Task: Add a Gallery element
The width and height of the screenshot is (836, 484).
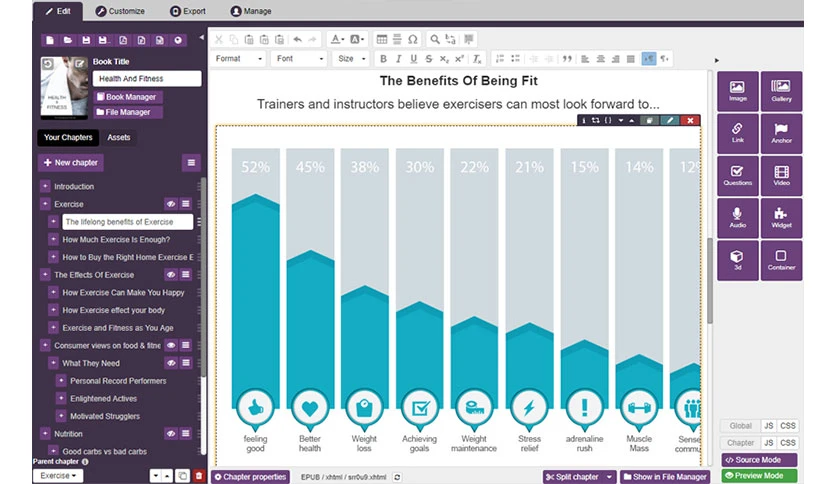Action: (x=781, y=91)
